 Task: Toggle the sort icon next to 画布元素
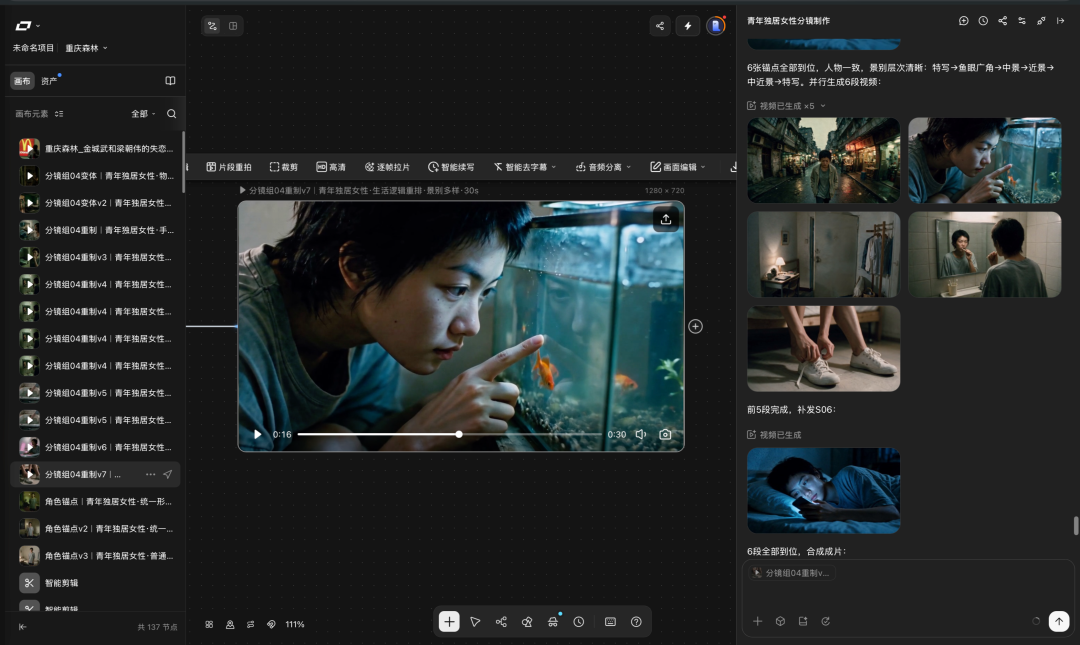pos(59,114)
